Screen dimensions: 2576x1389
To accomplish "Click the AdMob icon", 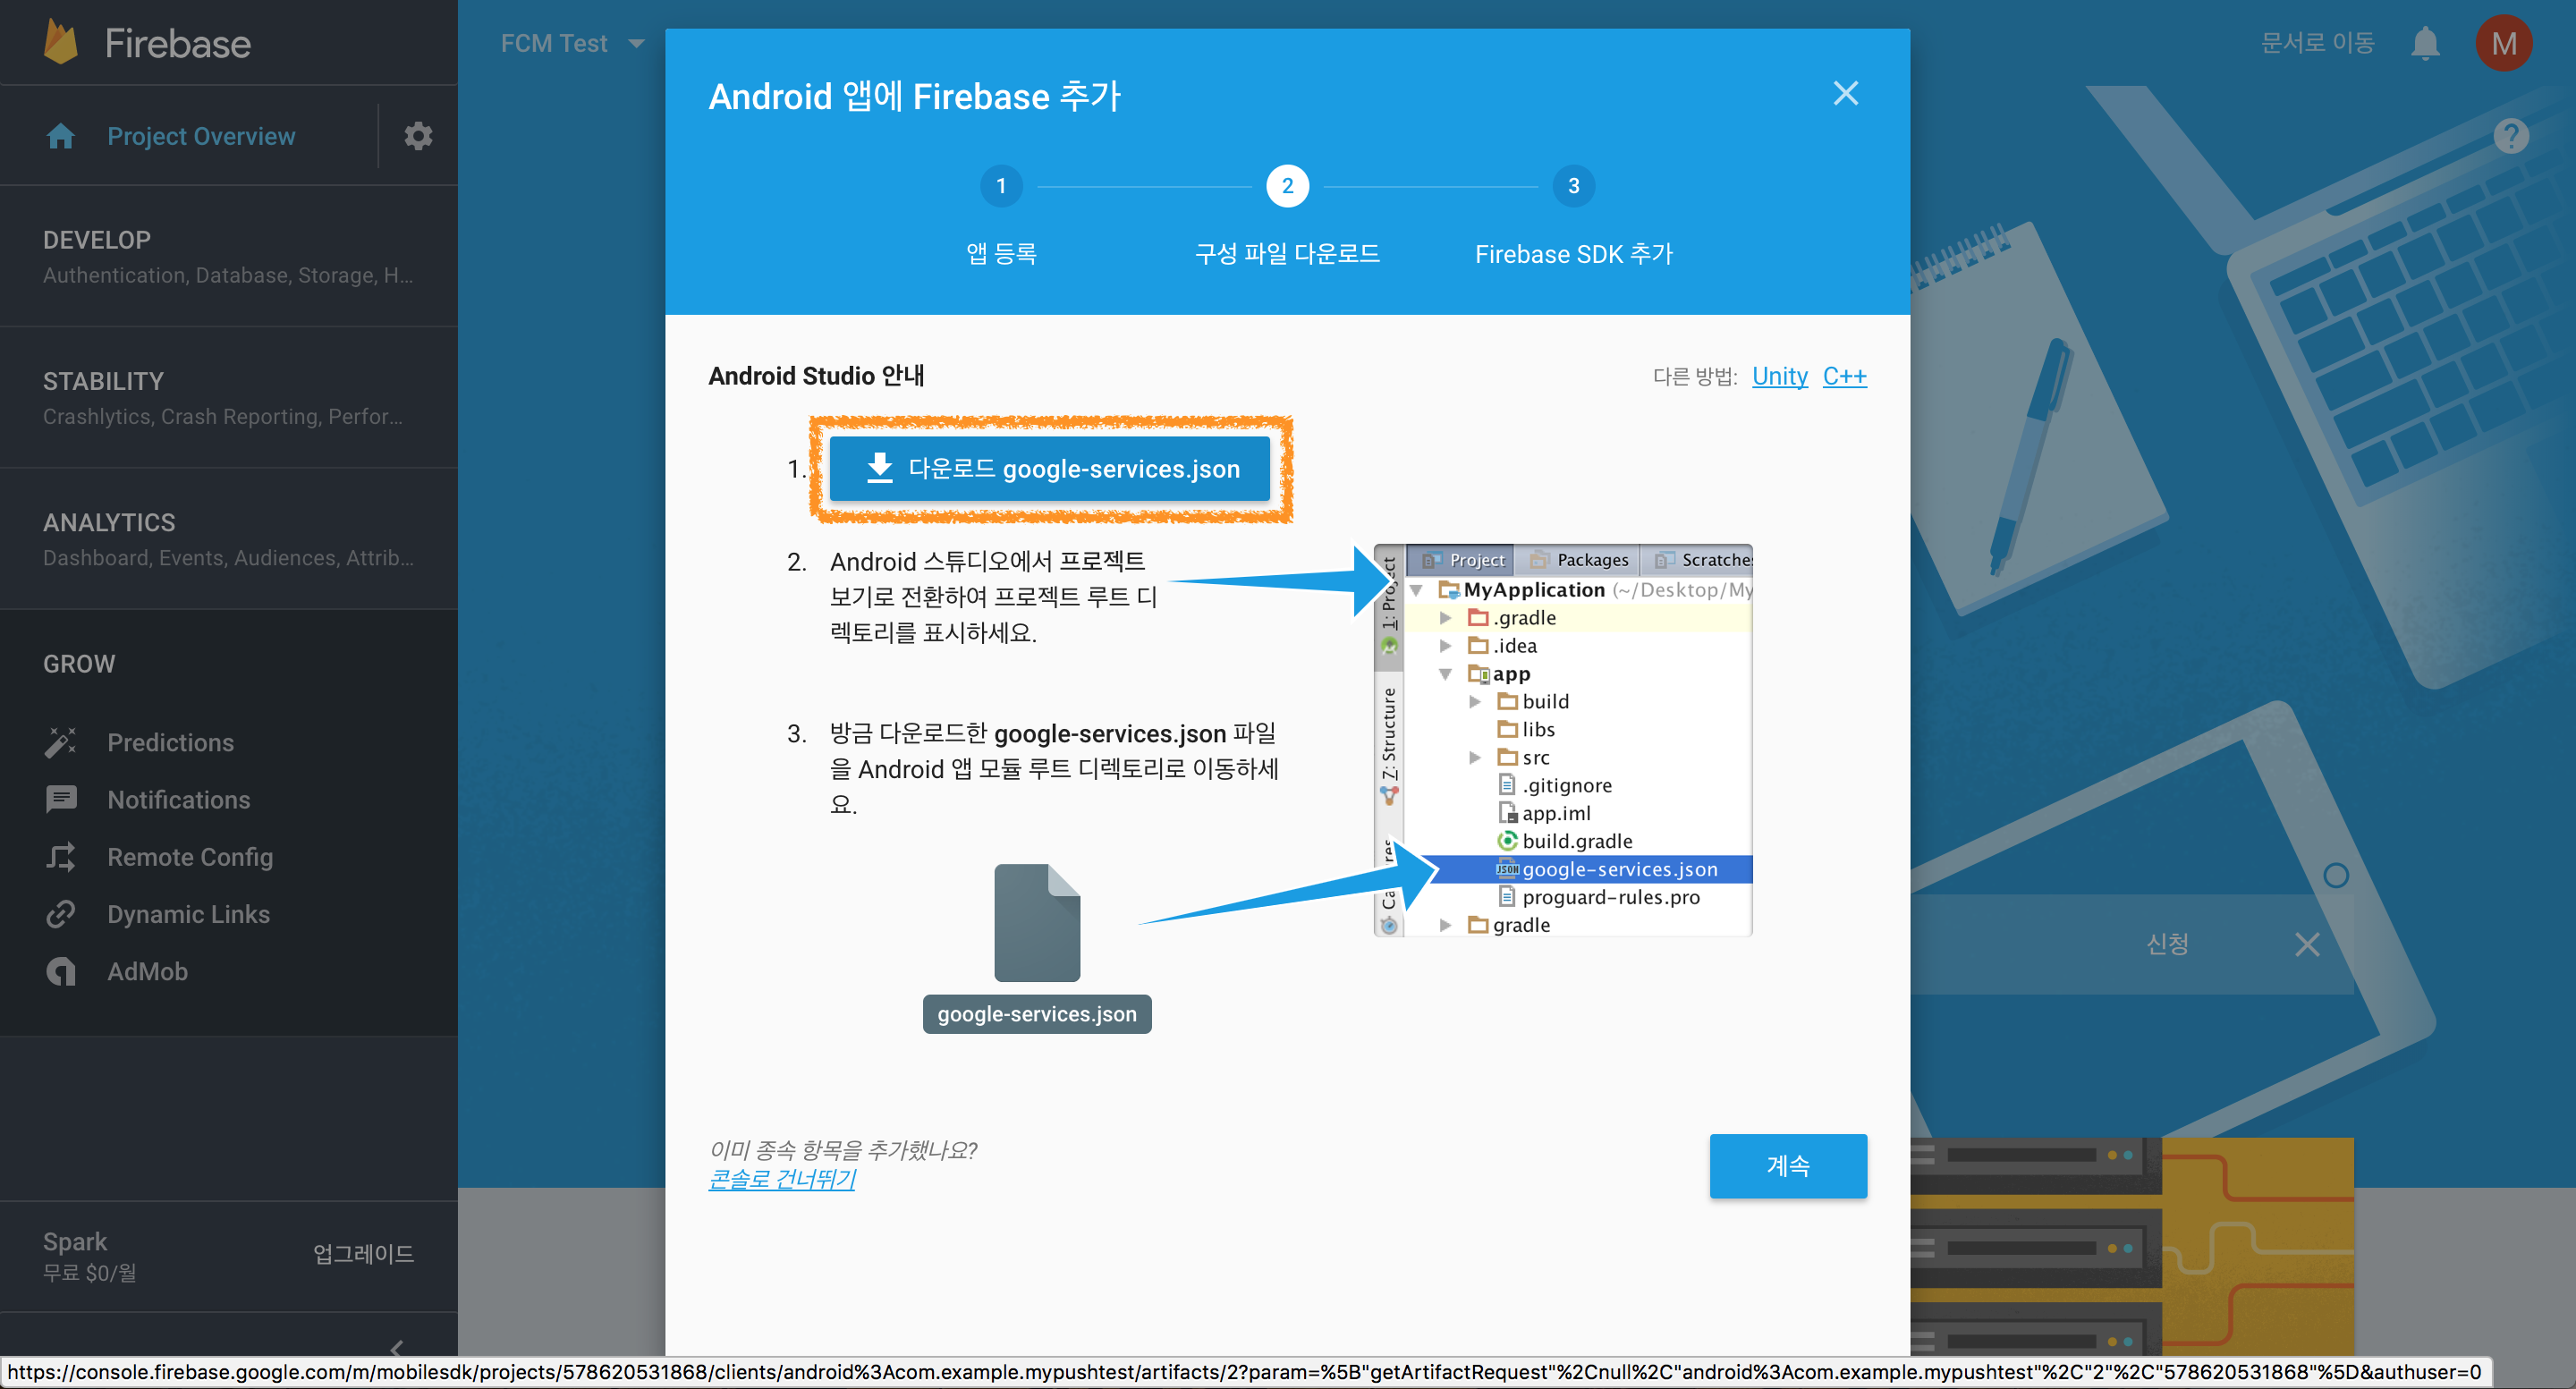I will pyautogui.click(x=61, y=971).
